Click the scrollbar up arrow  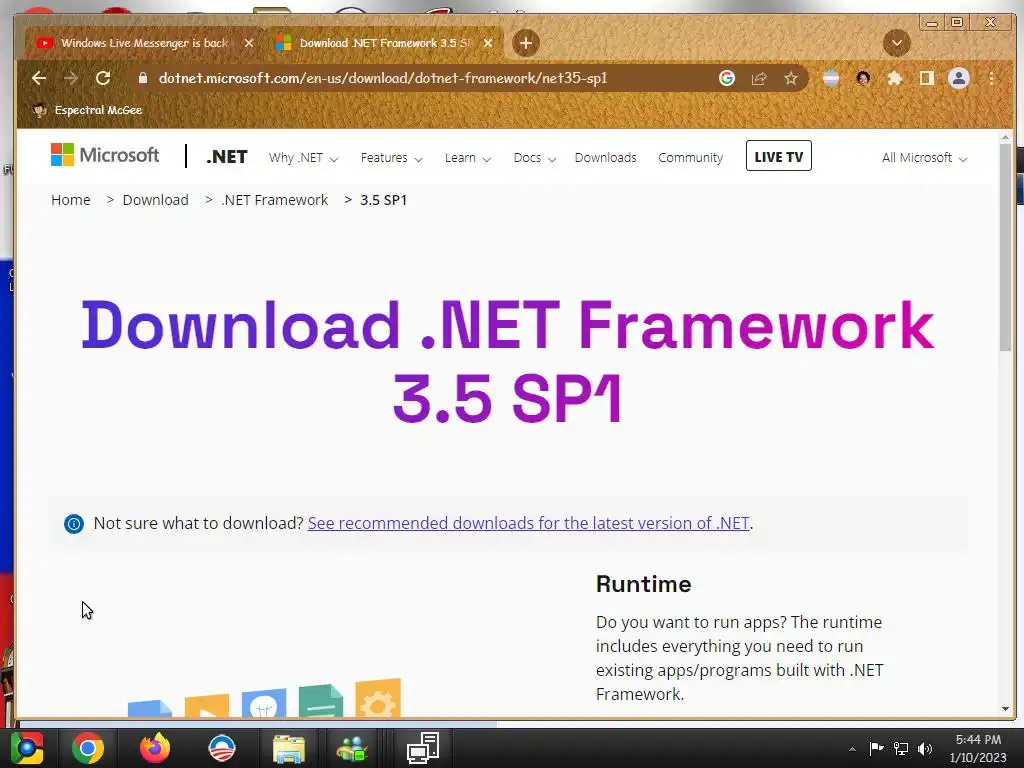coord(1005,137)
